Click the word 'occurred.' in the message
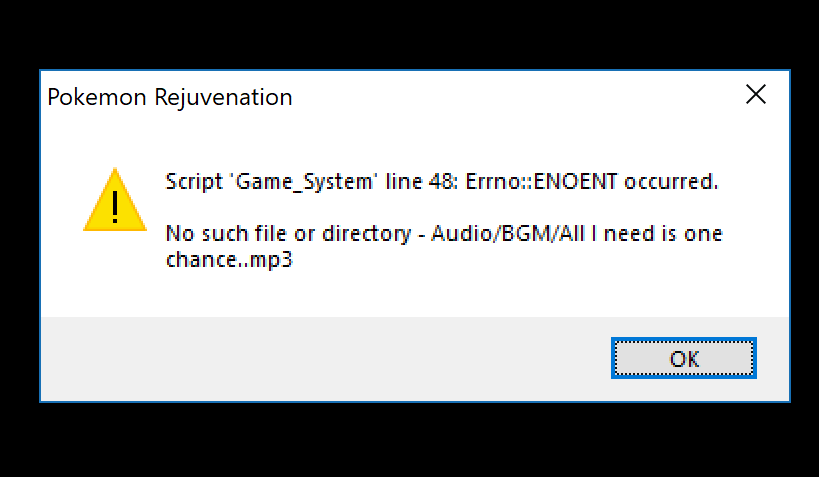The width and height of the screenshot is (819, 477). click(x=671, y=182)
